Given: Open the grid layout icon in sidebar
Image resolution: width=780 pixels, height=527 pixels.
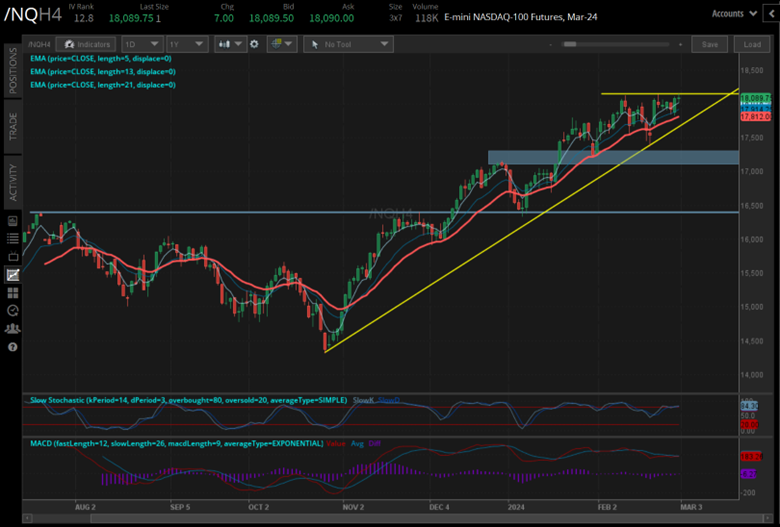Looking at the screenshot, I should pyautogui.click(x=12, y=293).
